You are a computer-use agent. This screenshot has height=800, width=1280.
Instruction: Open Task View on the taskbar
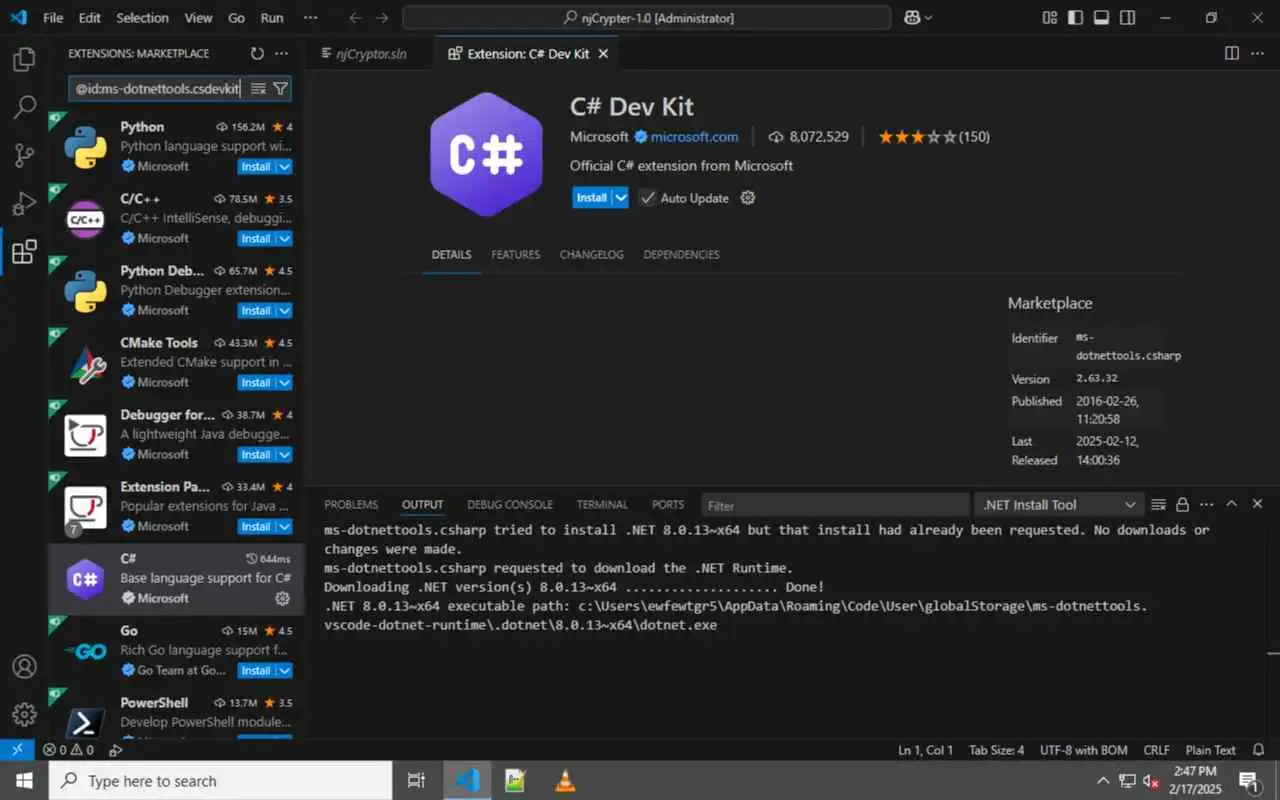click(417, 781)
